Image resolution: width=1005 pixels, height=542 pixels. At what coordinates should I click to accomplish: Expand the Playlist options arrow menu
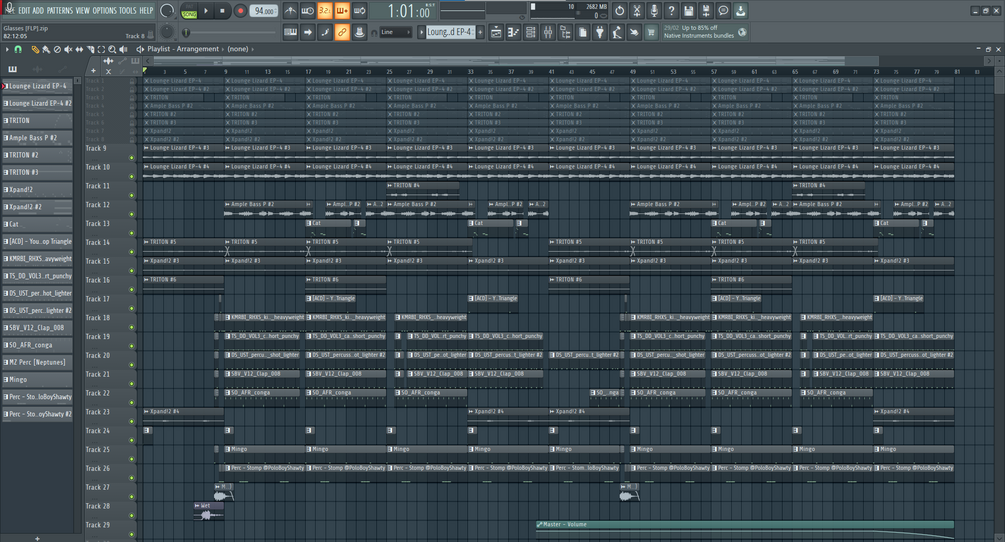click(x=7, y=49)
